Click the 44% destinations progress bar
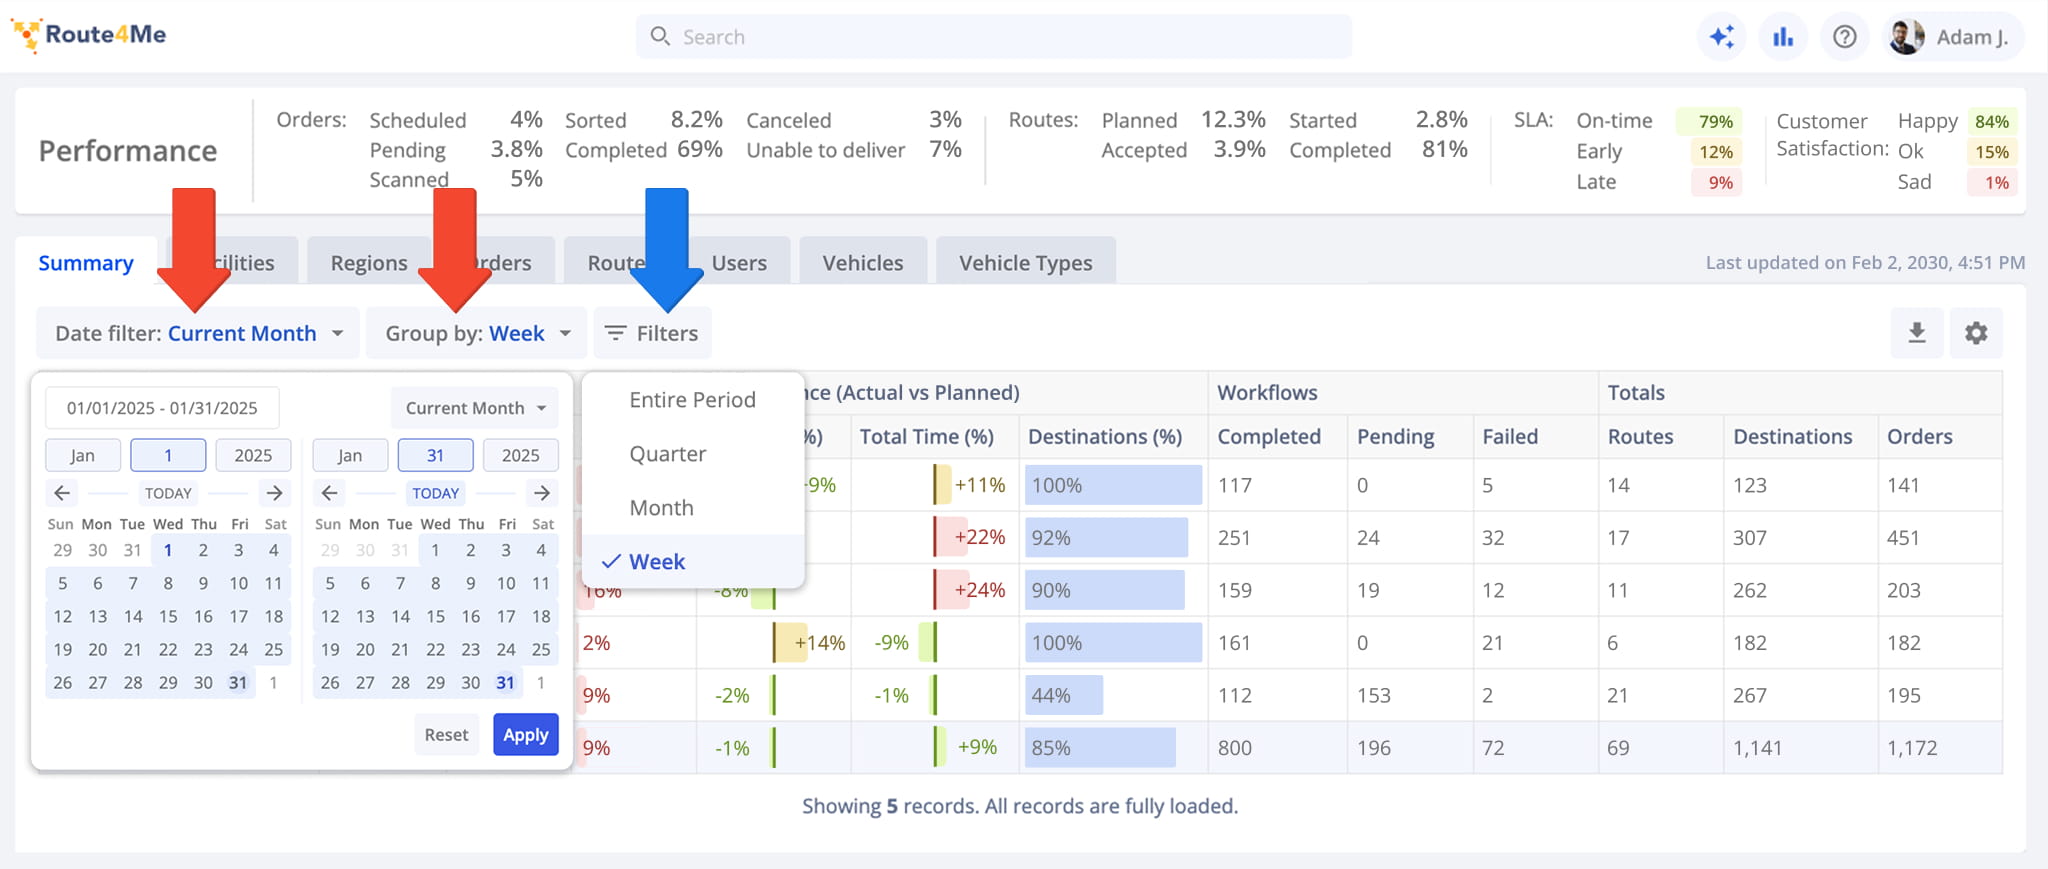 (x=1064, y=695)
